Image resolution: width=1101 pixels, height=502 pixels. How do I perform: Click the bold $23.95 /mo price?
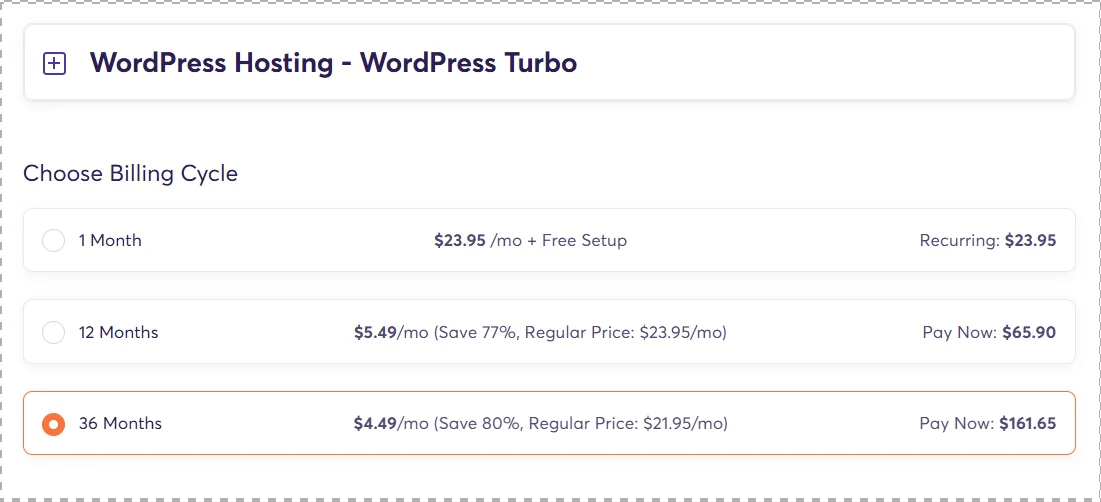click(x=460, y=241)
